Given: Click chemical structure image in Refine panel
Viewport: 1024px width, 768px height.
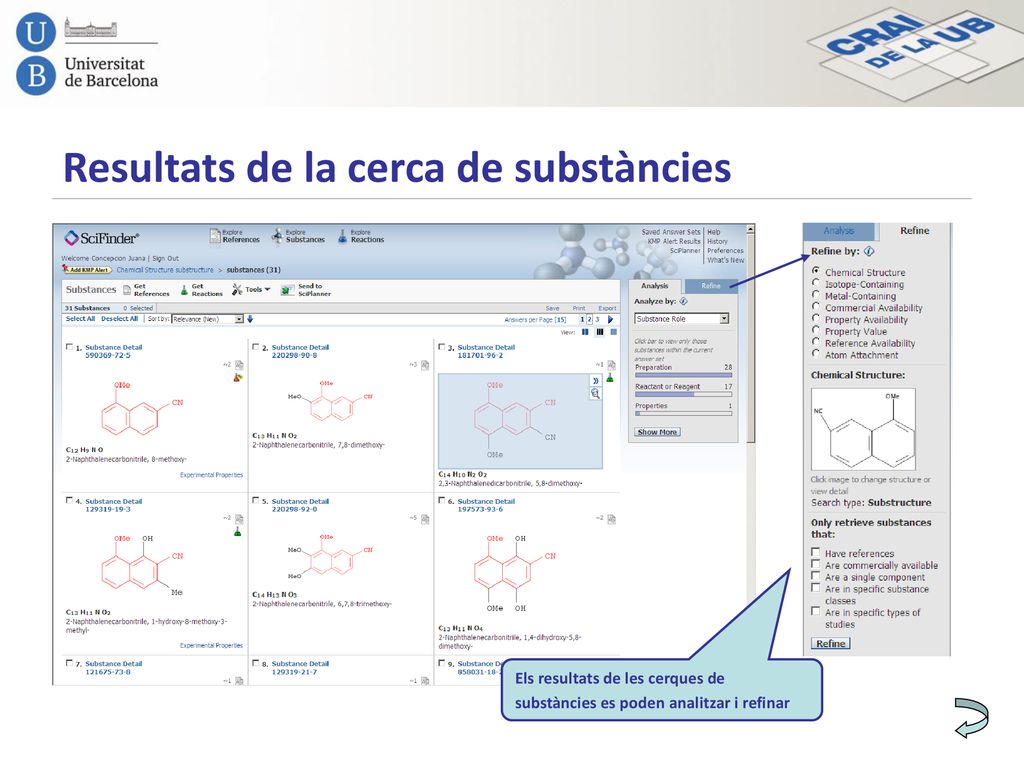Looking at the screenshot, I should (863, 430).
